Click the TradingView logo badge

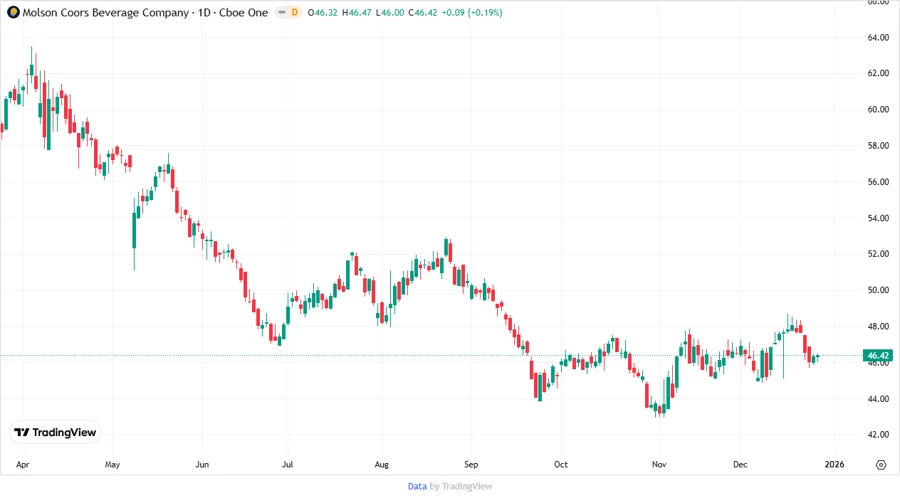coord(55,433)
